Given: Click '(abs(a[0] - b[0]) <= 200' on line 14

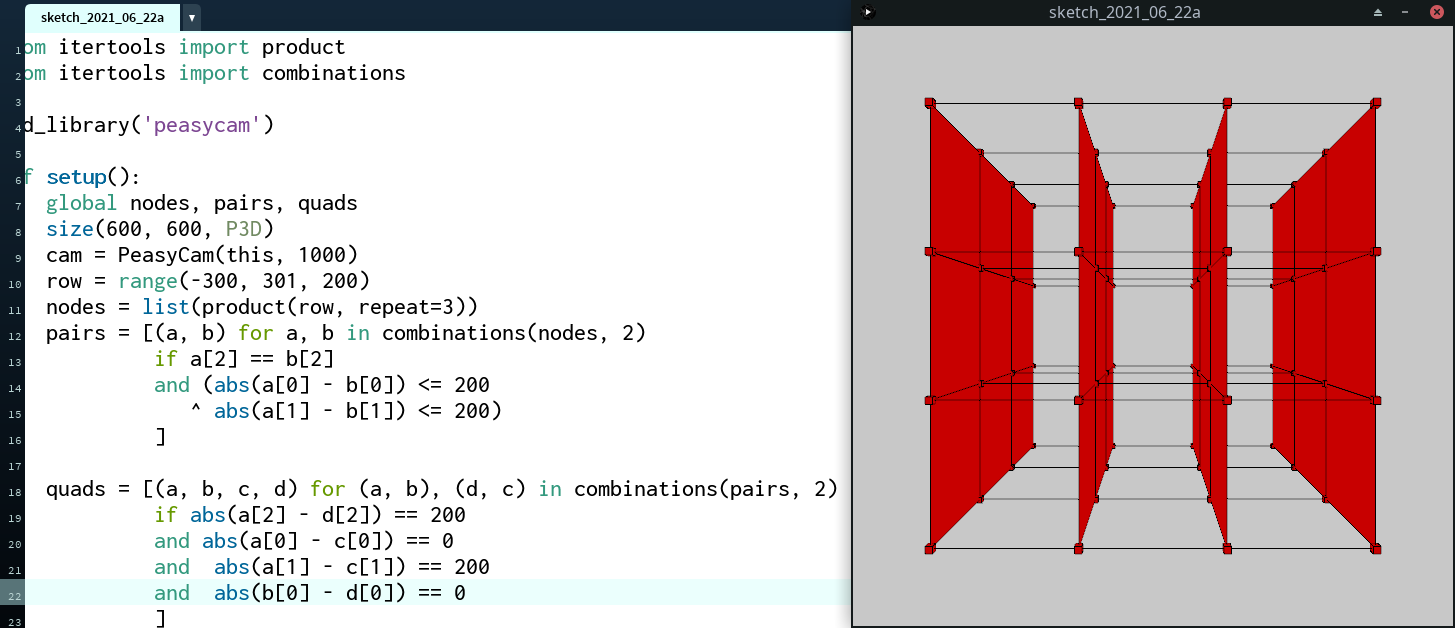Looking at the screenshot, I should [x=345, y=385].
